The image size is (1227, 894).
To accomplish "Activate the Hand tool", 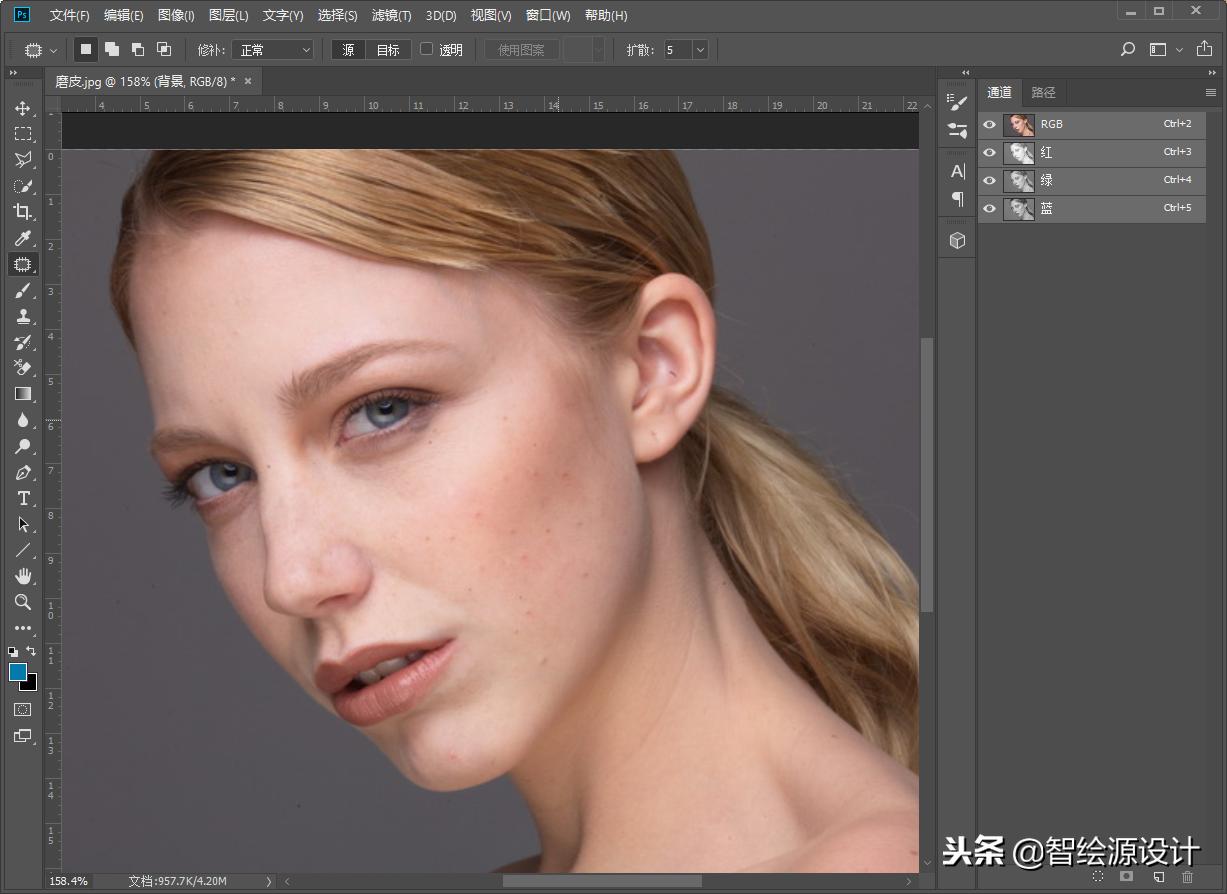I will coord(22,576).
